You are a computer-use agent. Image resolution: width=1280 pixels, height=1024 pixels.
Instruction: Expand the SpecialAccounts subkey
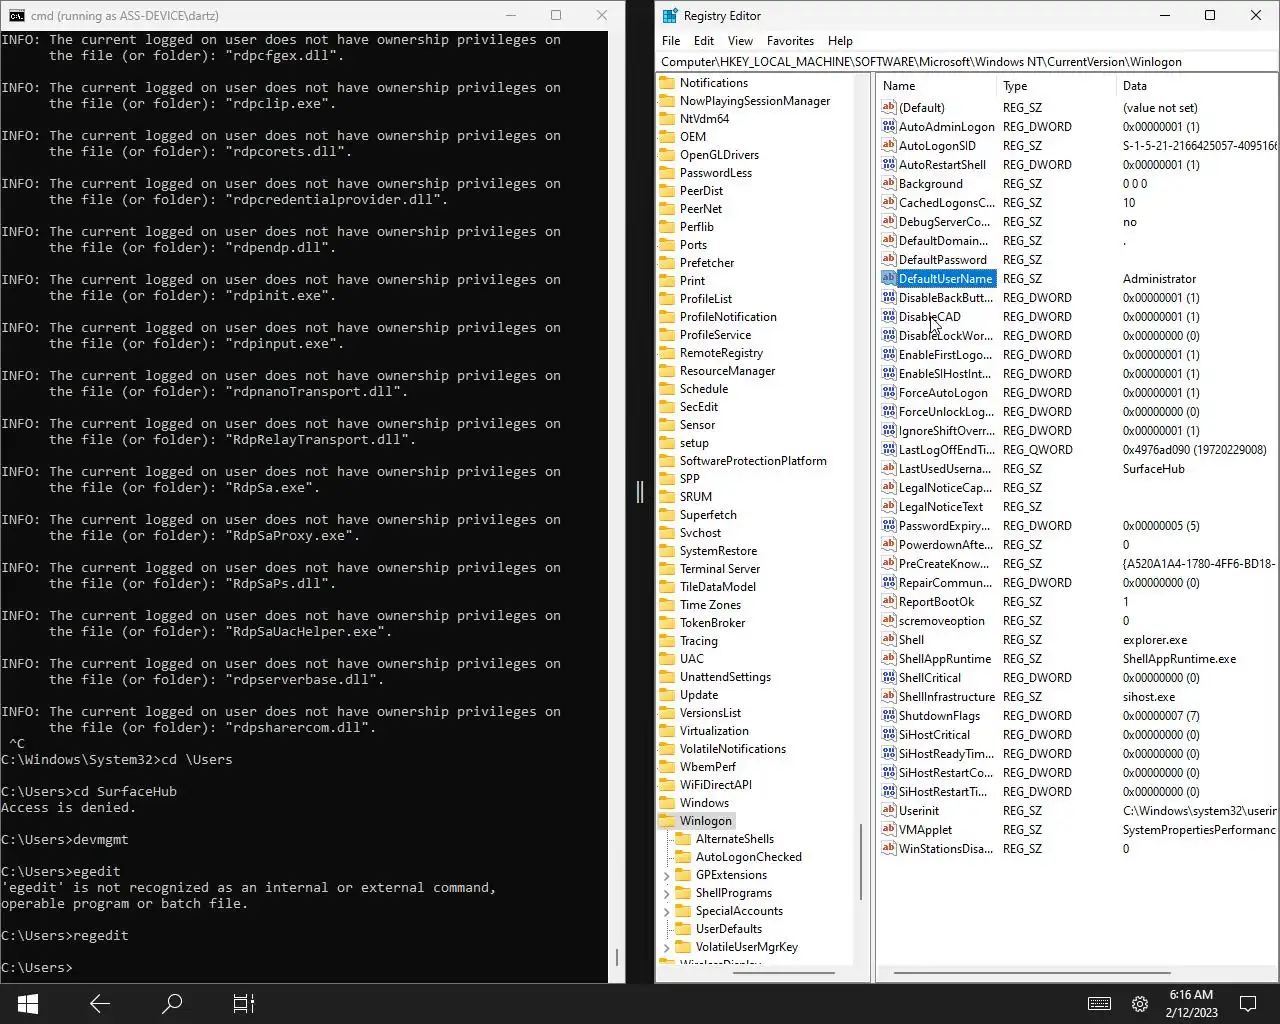tap(667, 911)
